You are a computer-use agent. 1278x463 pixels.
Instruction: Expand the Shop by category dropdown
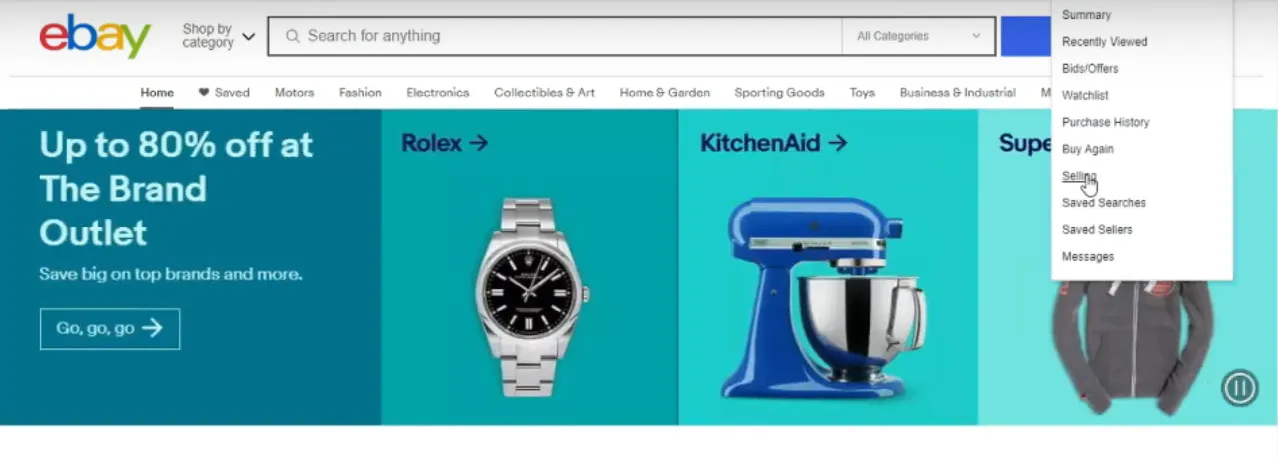point(218,36)
